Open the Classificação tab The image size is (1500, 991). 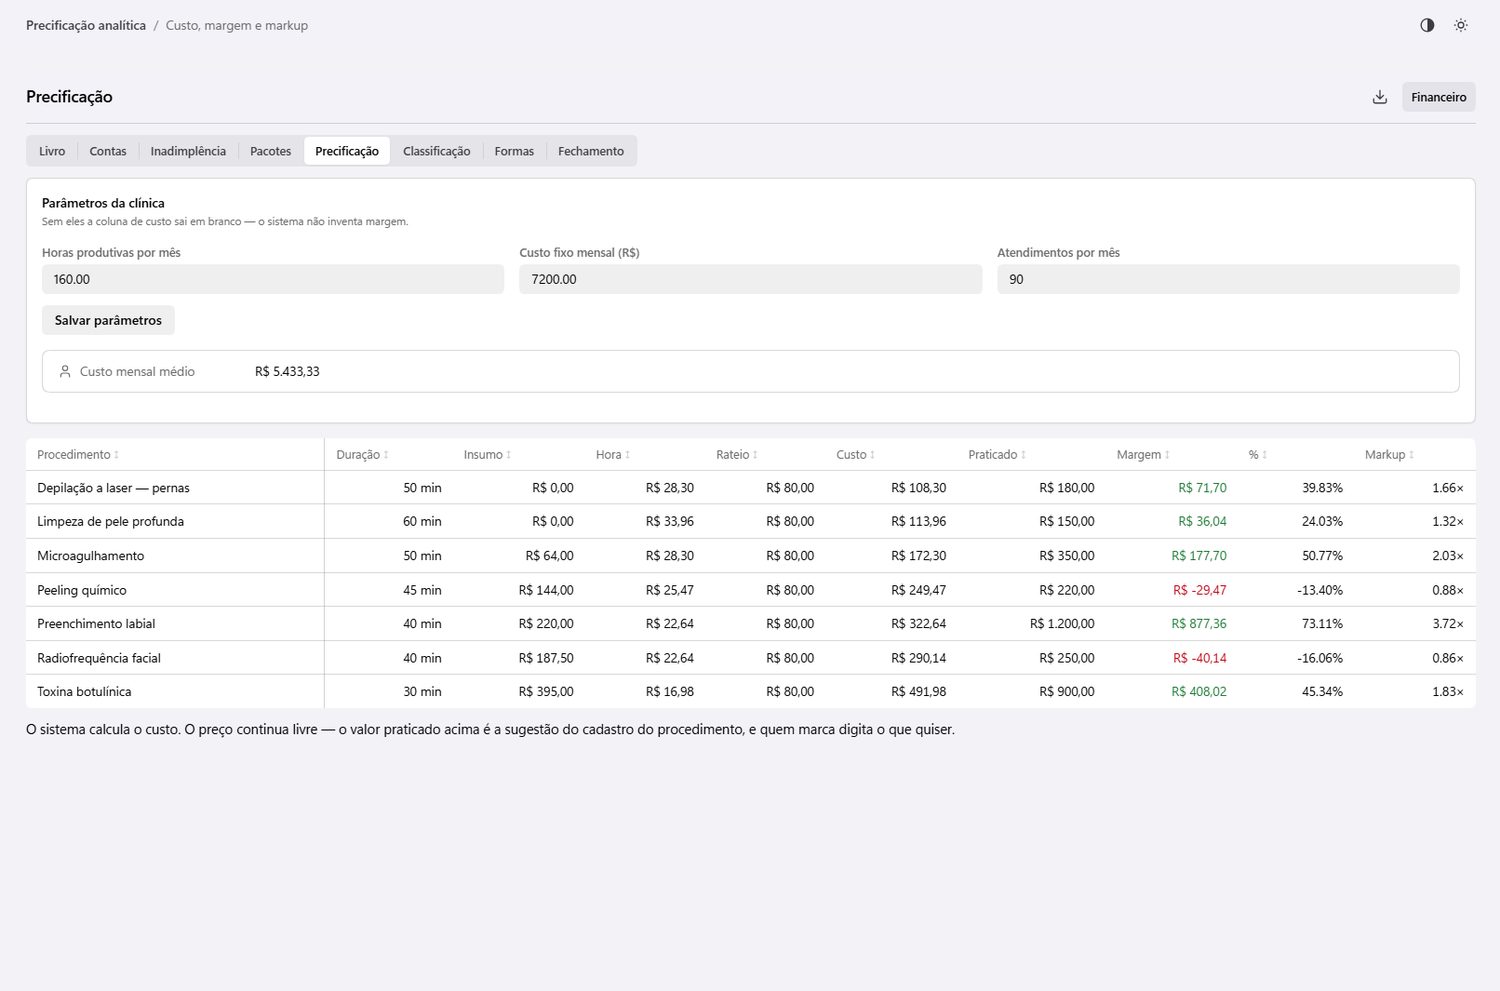[x=436, y=151]
